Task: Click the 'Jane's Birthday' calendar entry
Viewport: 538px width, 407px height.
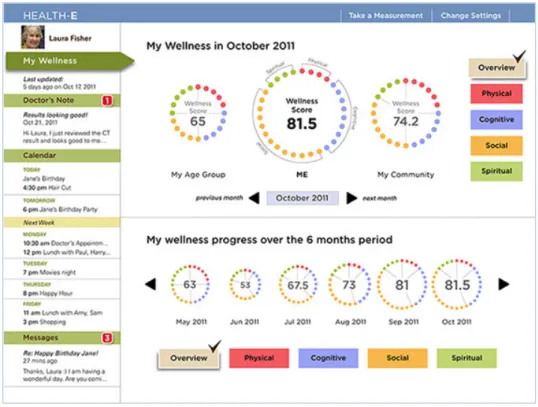Action: coord(44,179)
